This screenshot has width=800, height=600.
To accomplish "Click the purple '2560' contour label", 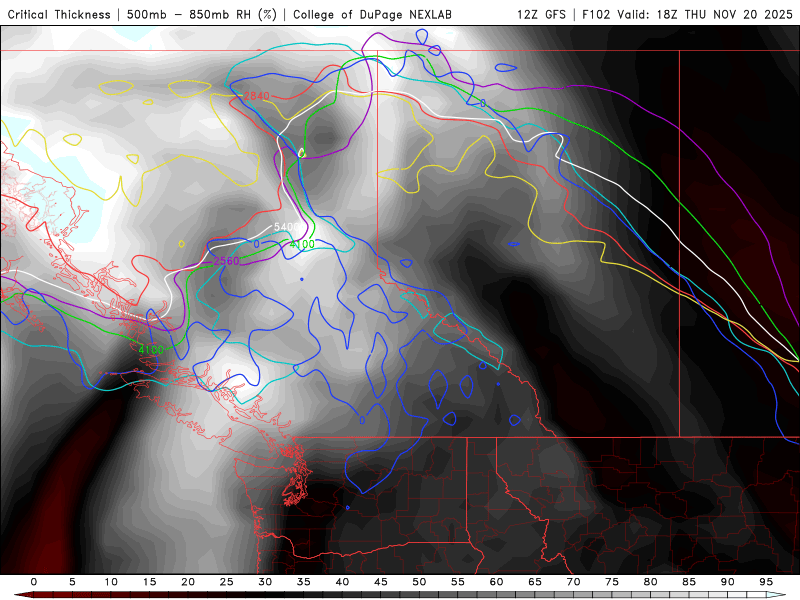I will [x=226, y=261].
